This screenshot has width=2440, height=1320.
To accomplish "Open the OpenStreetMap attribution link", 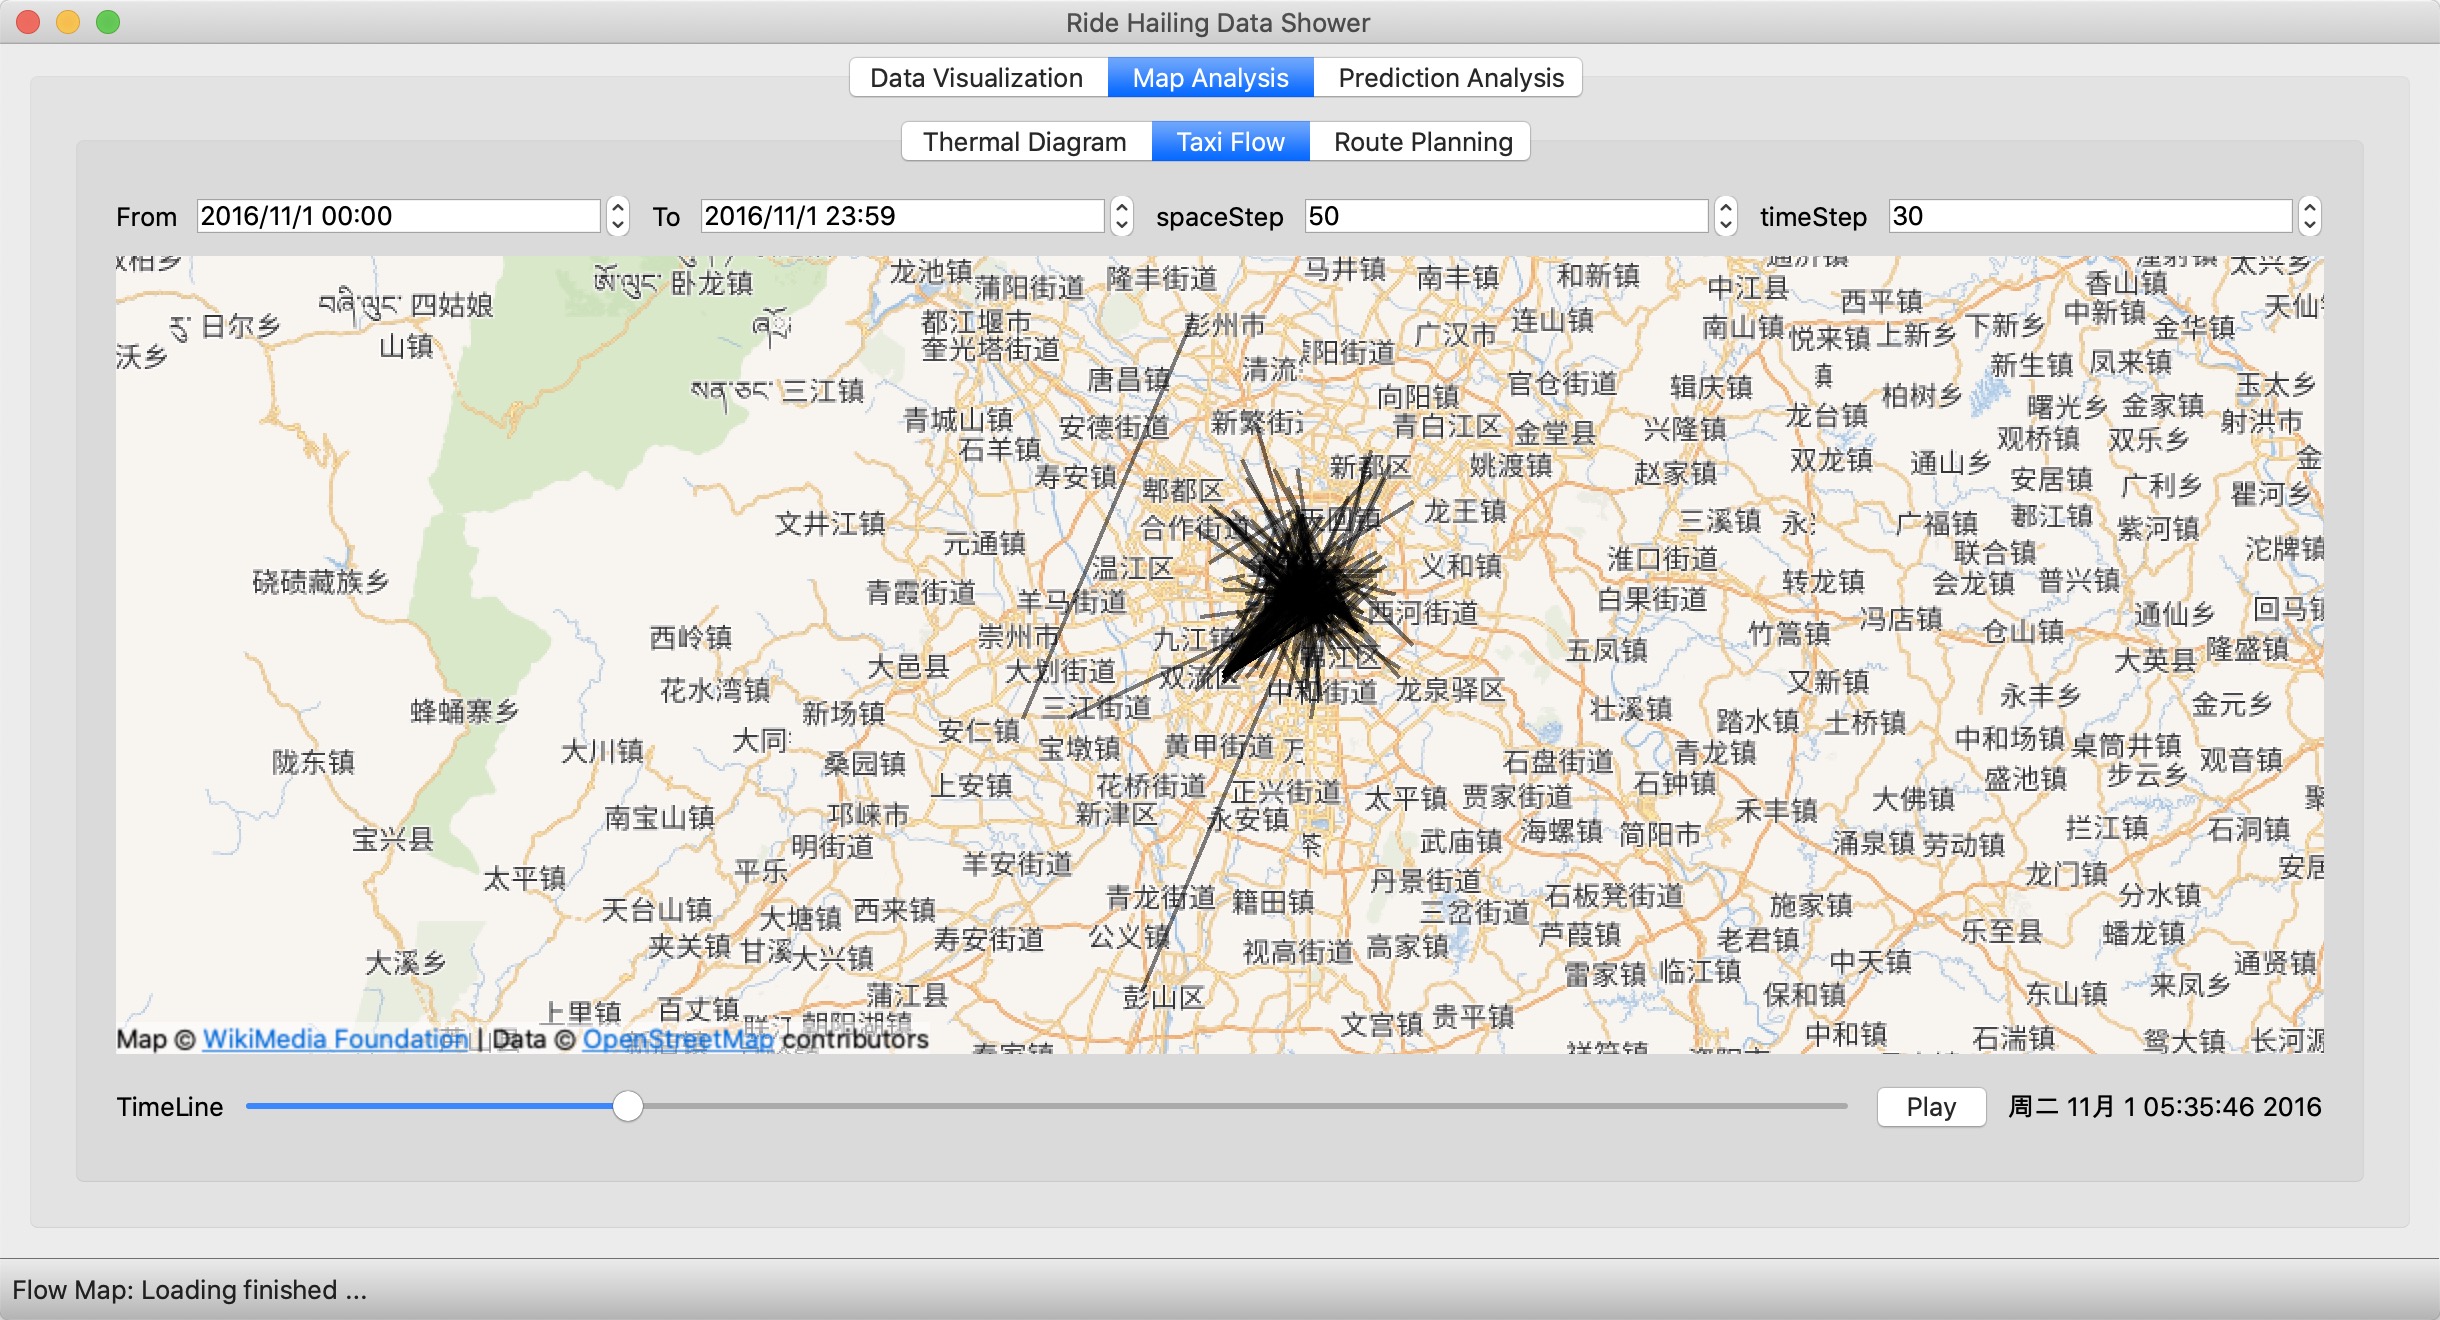I will (x=678, y=1039).
